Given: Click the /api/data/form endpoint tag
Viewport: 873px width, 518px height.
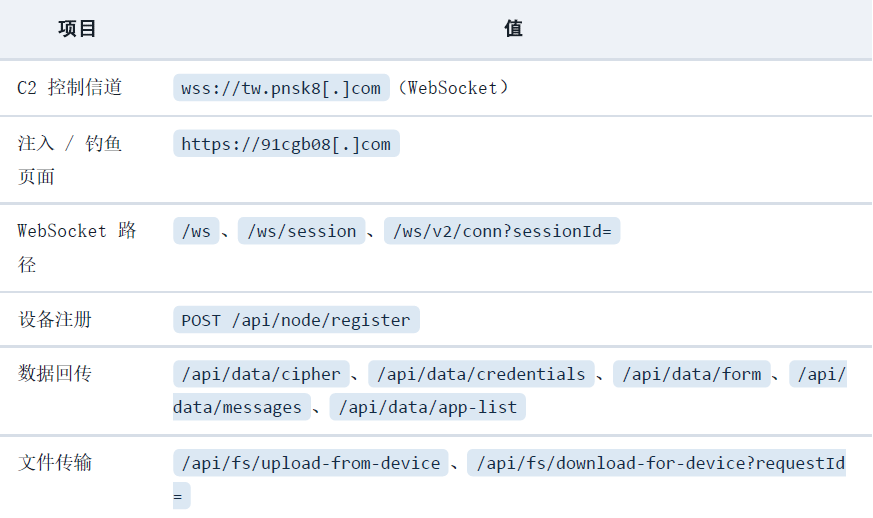Looking at the screenshot, I should point(691,374).
